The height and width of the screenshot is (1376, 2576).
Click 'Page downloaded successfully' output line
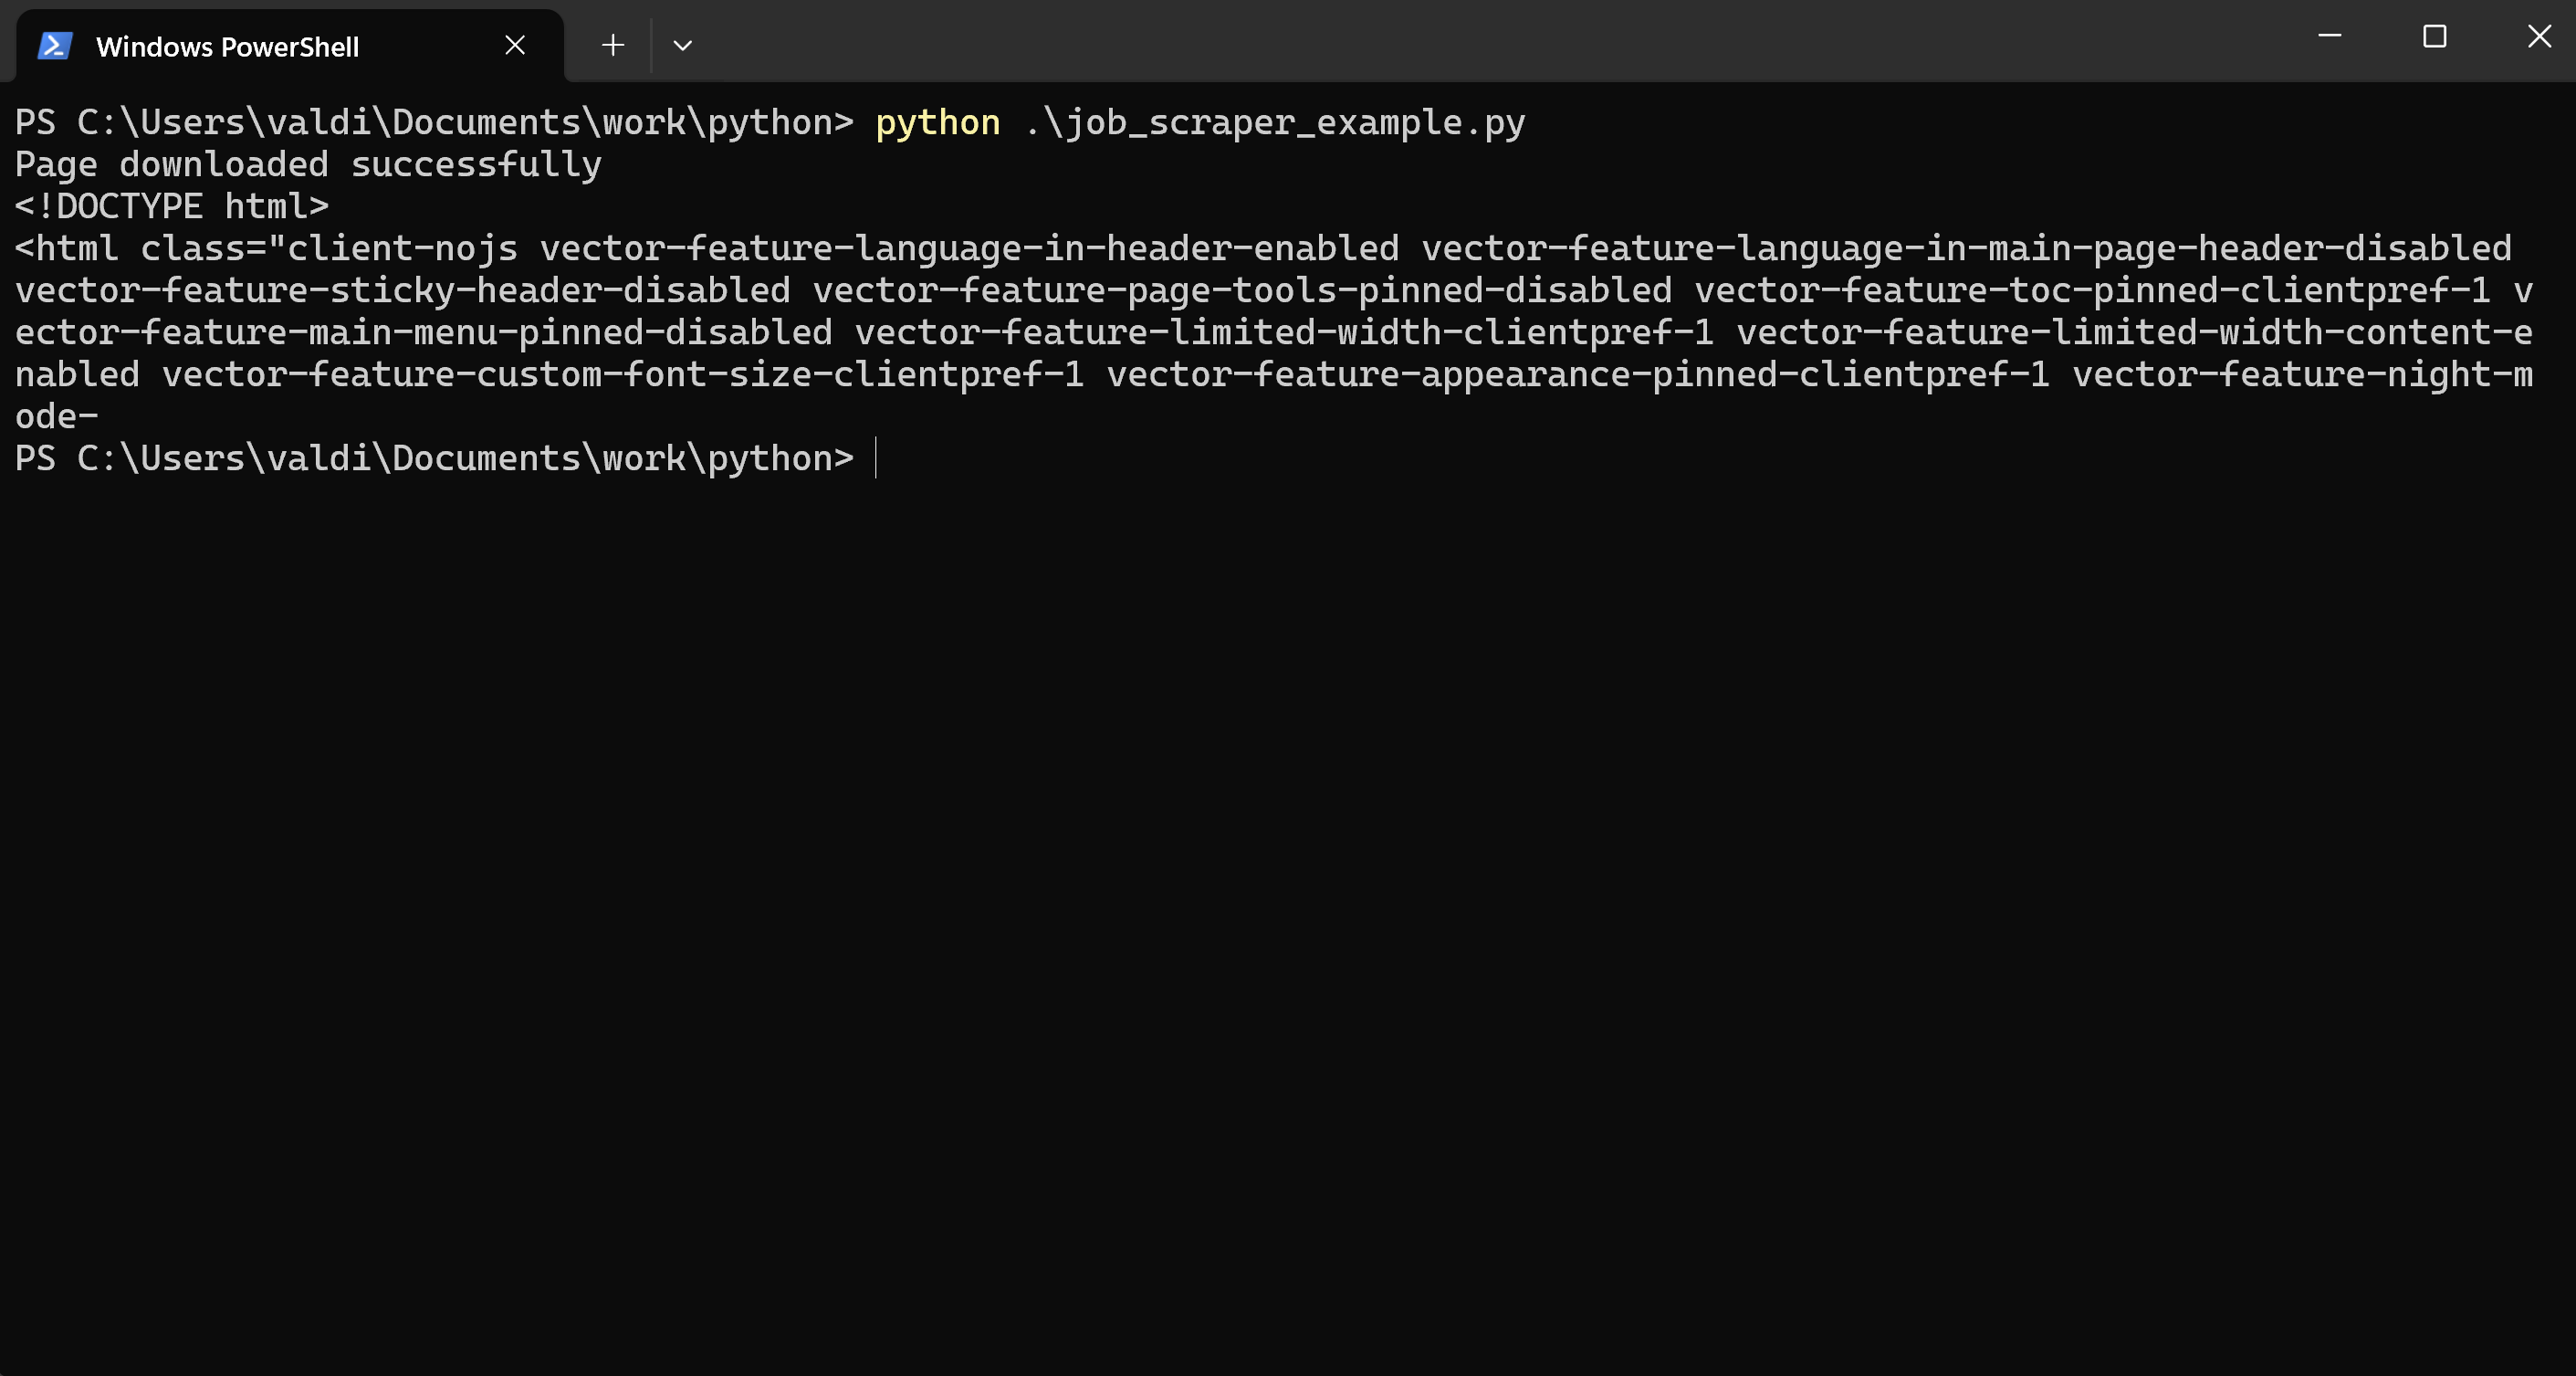[308, 164]
